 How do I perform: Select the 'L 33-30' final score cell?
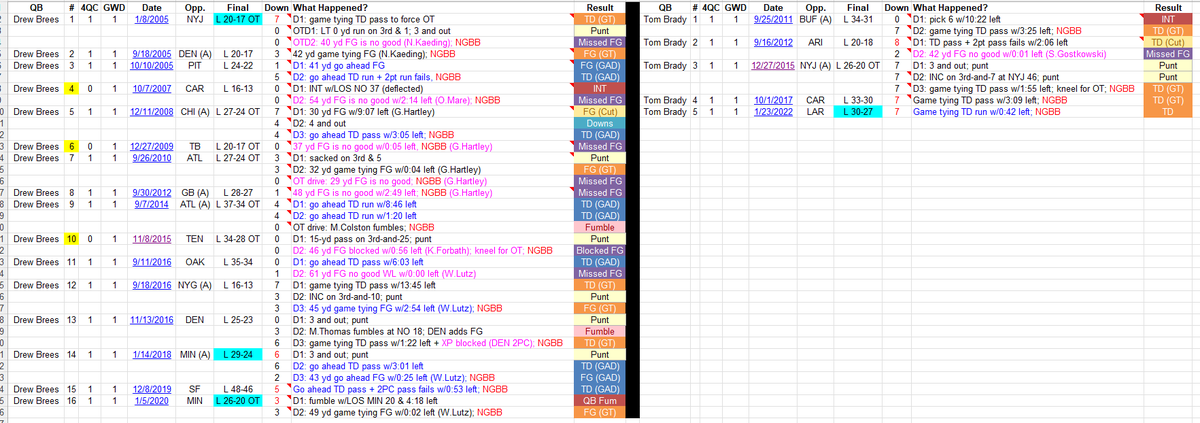point(857,100)
